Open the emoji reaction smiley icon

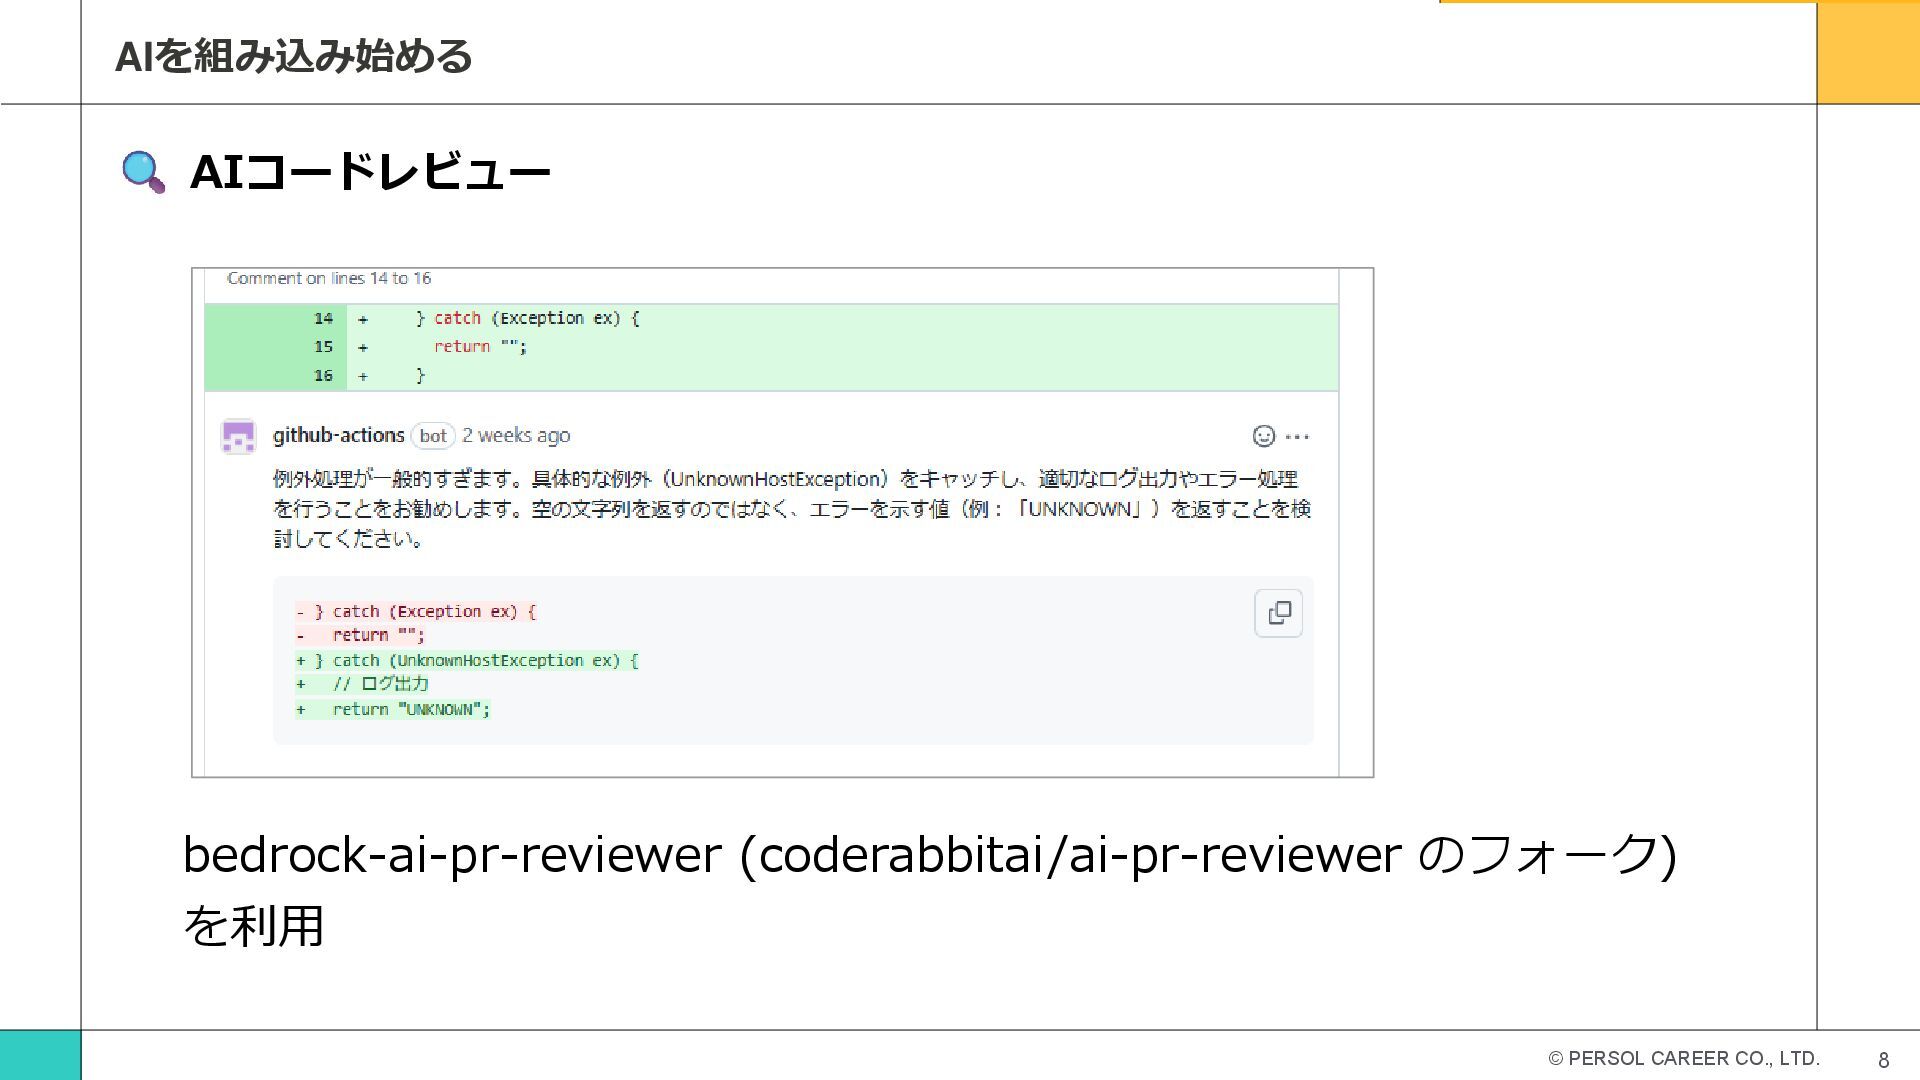coord(1263,436)
